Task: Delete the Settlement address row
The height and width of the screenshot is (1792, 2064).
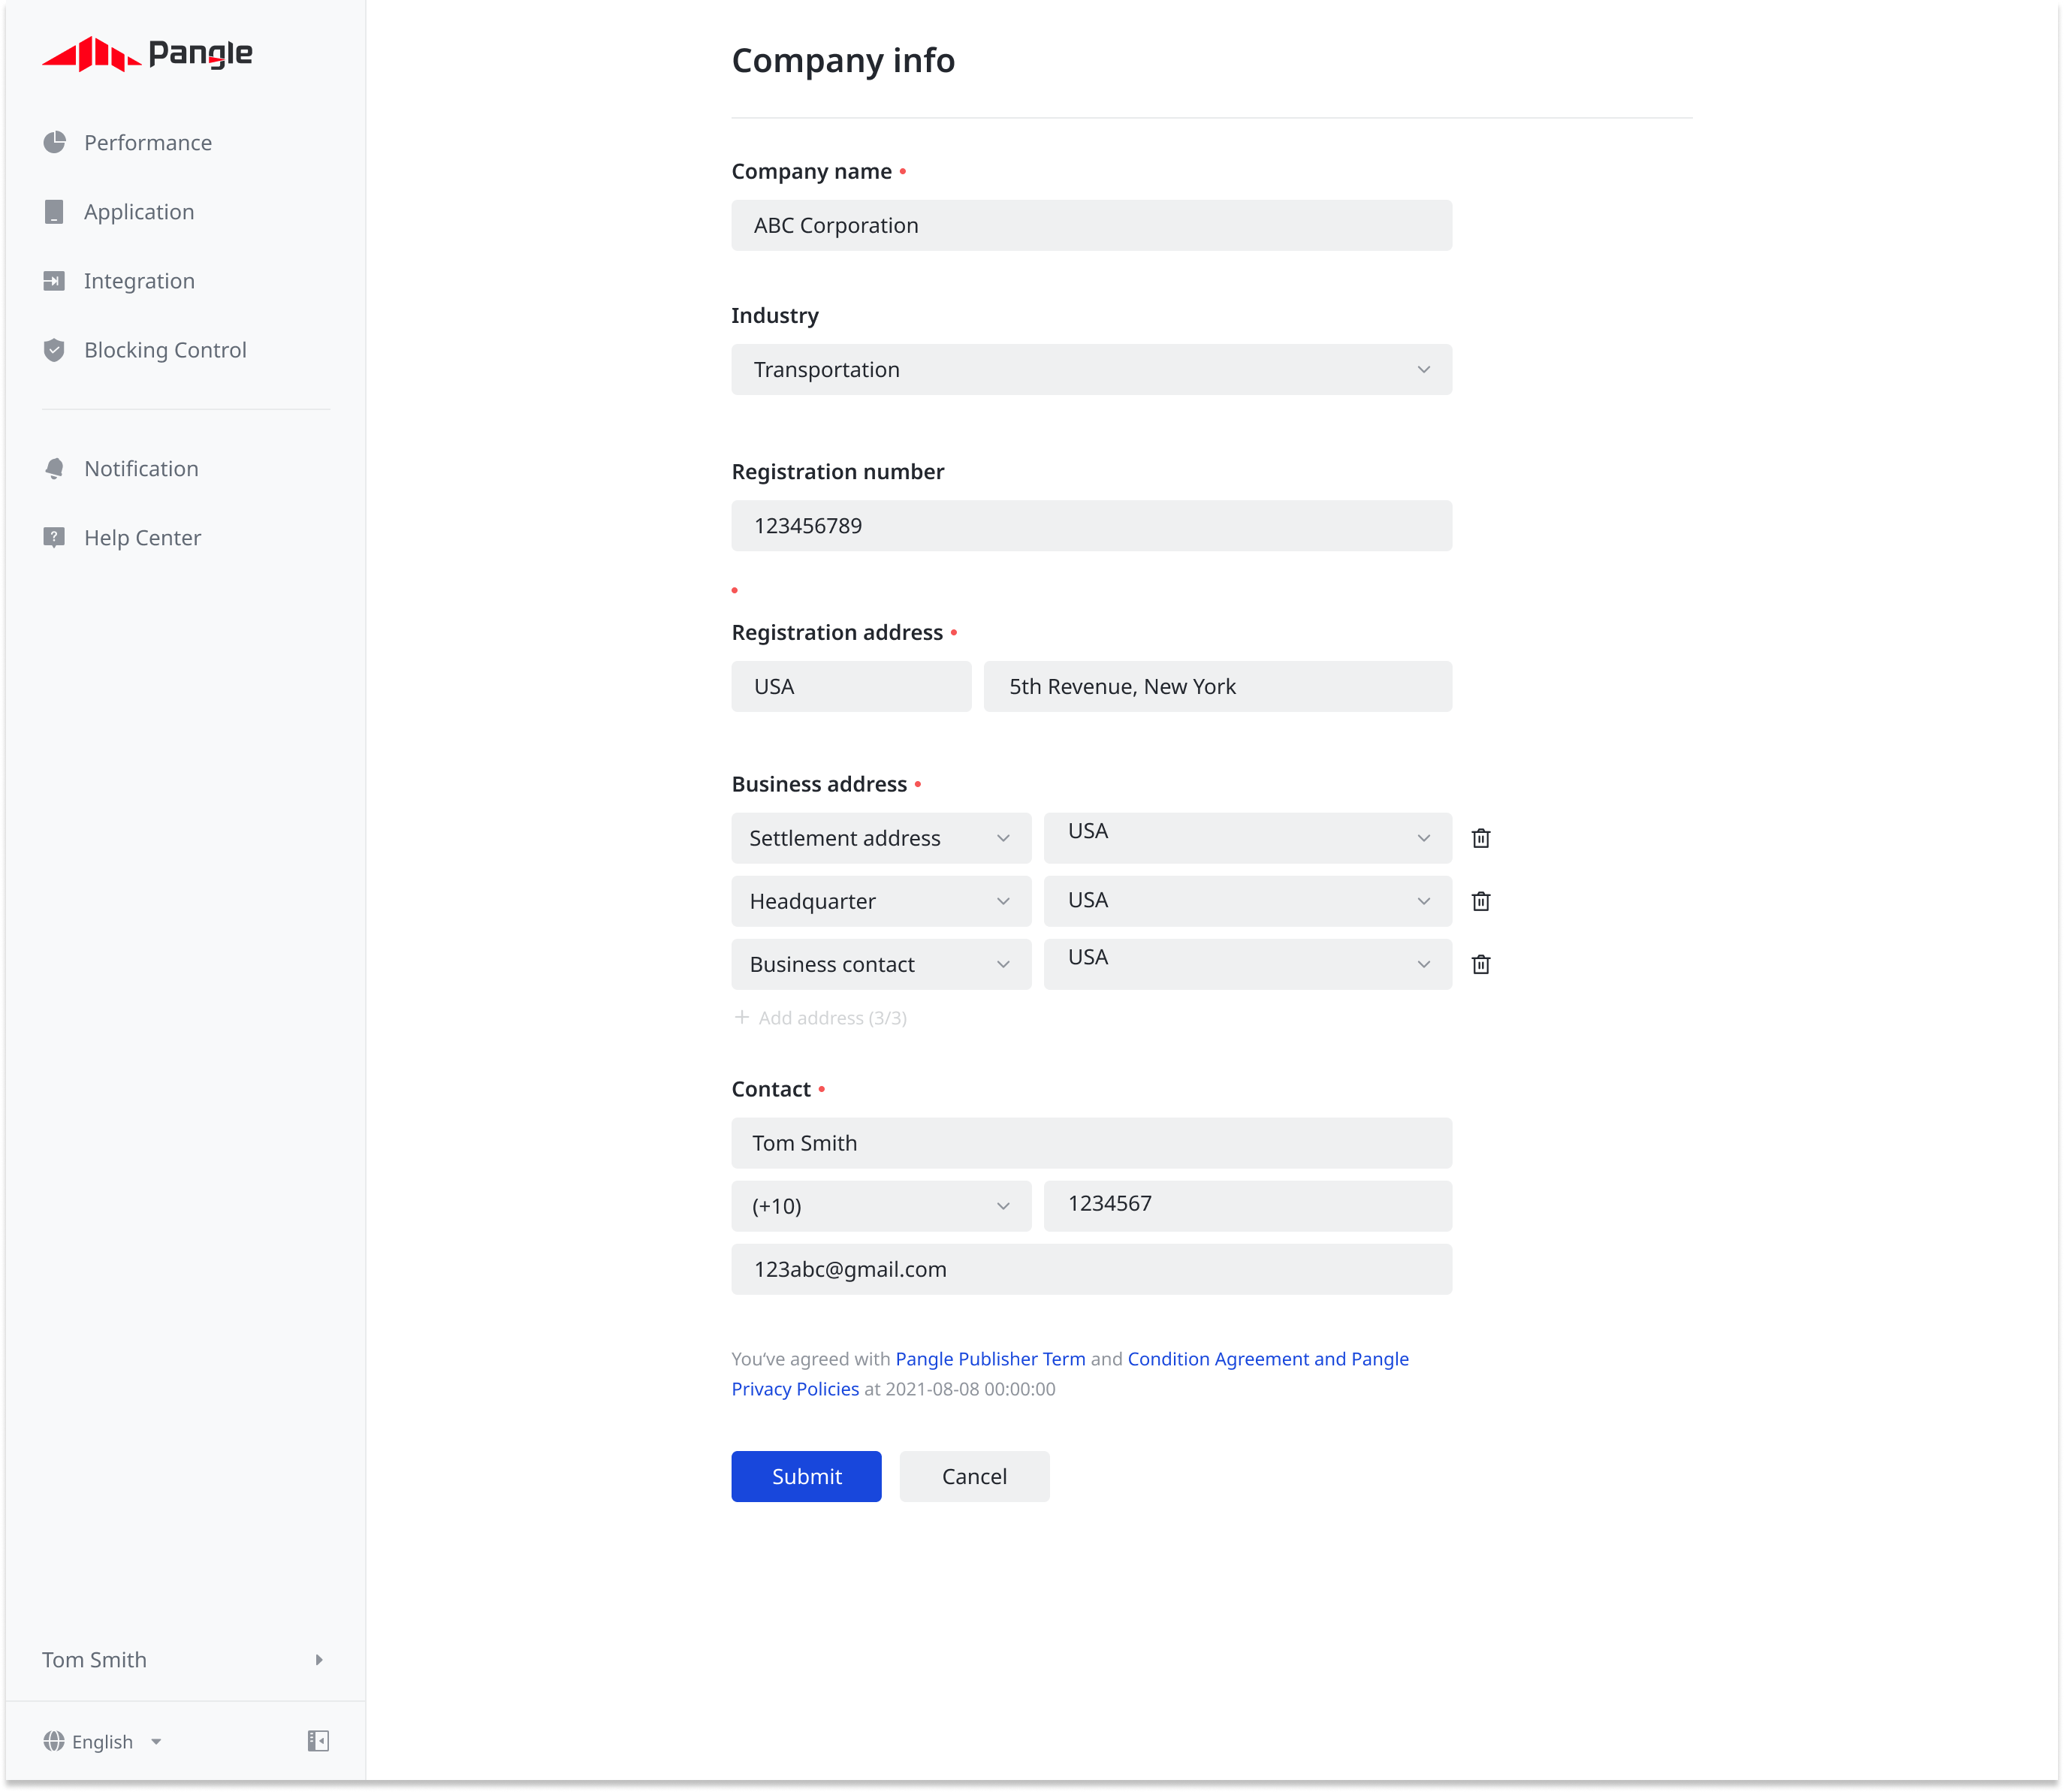Action: tap(1481, 838)
